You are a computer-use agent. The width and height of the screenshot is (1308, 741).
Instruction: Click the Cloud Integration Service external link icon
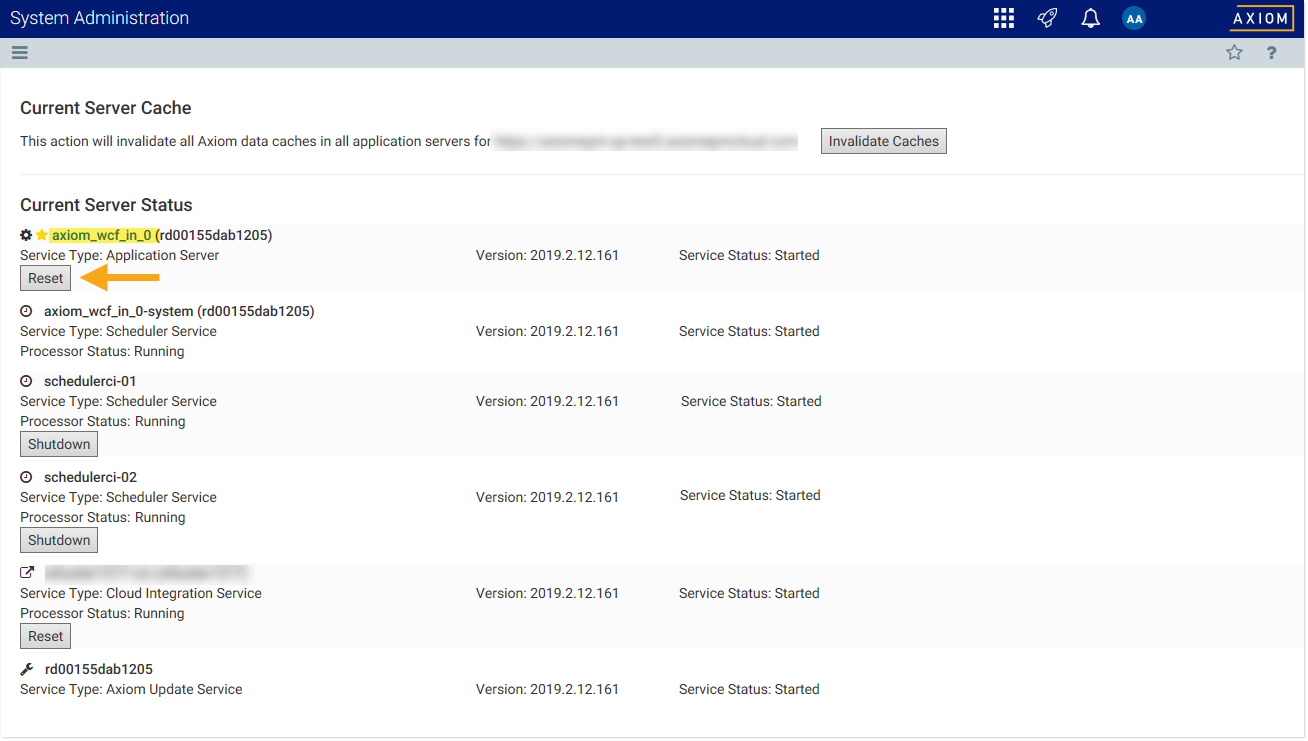click(x=27, y=573)
